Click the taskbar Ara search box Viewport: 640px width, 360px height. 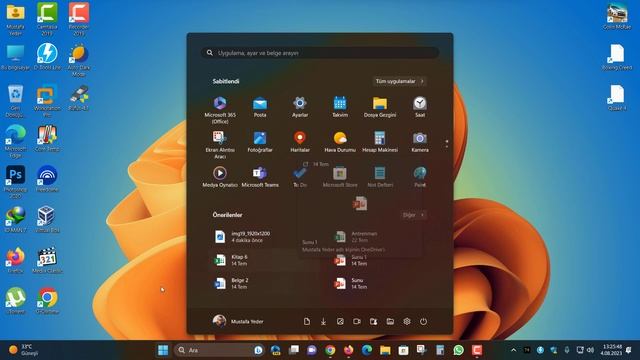click(220, 350)
